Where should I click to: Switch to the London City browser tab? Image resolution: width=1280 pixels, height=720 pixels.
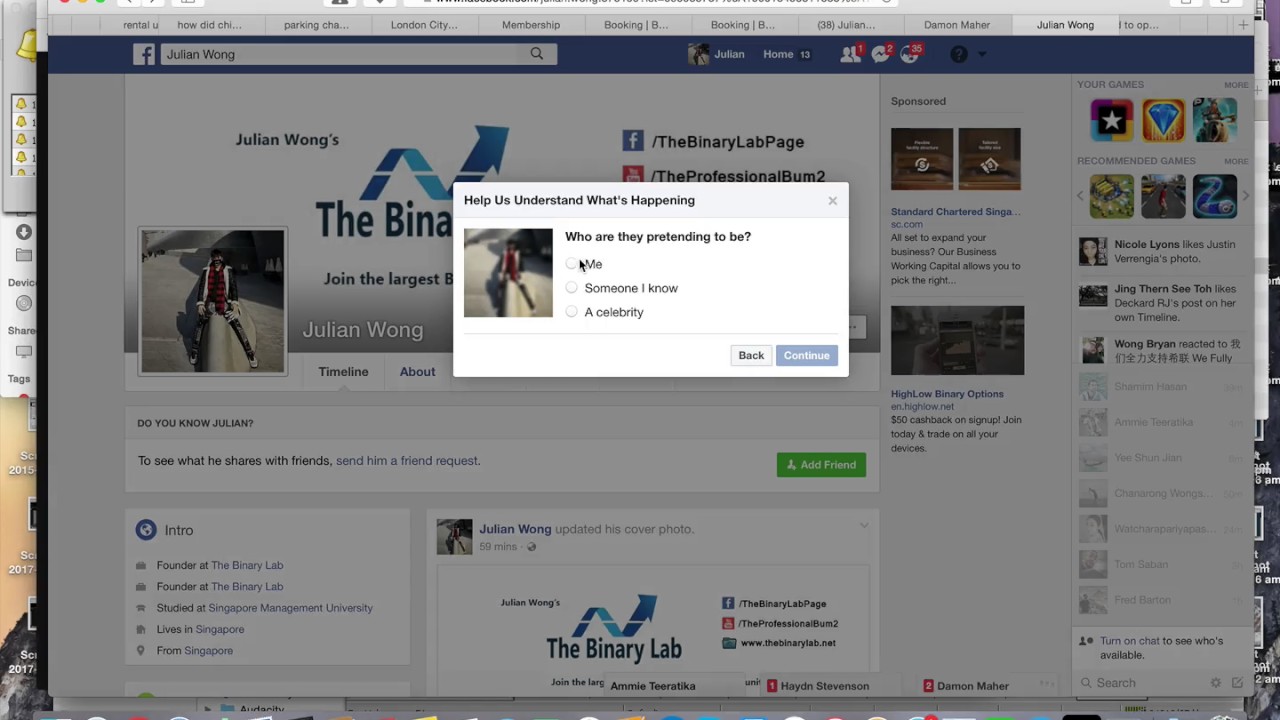[x=424, y=25]
